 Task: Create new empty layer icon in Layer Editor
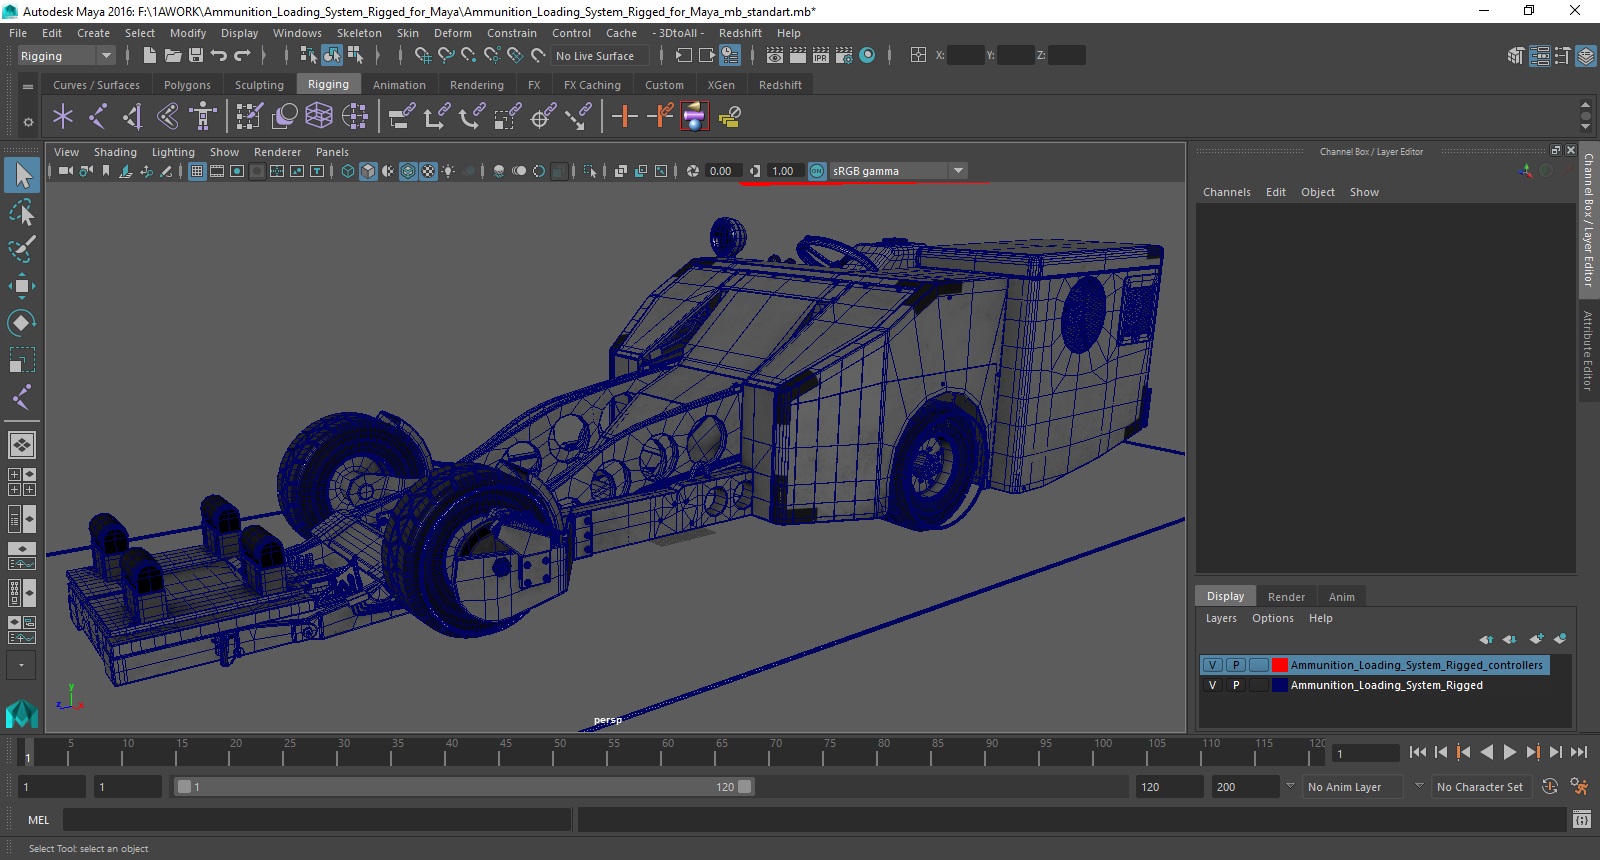(x=1536, y=639)
